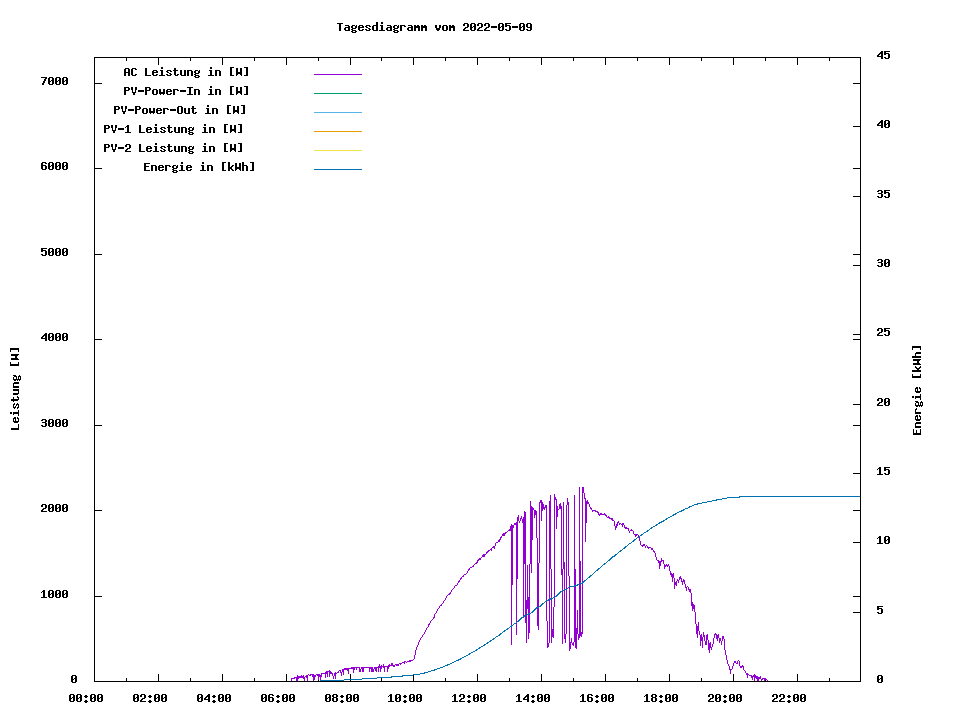Click the PV-Power-Out legend label
960x720 pixels.
tap(180, 110)
